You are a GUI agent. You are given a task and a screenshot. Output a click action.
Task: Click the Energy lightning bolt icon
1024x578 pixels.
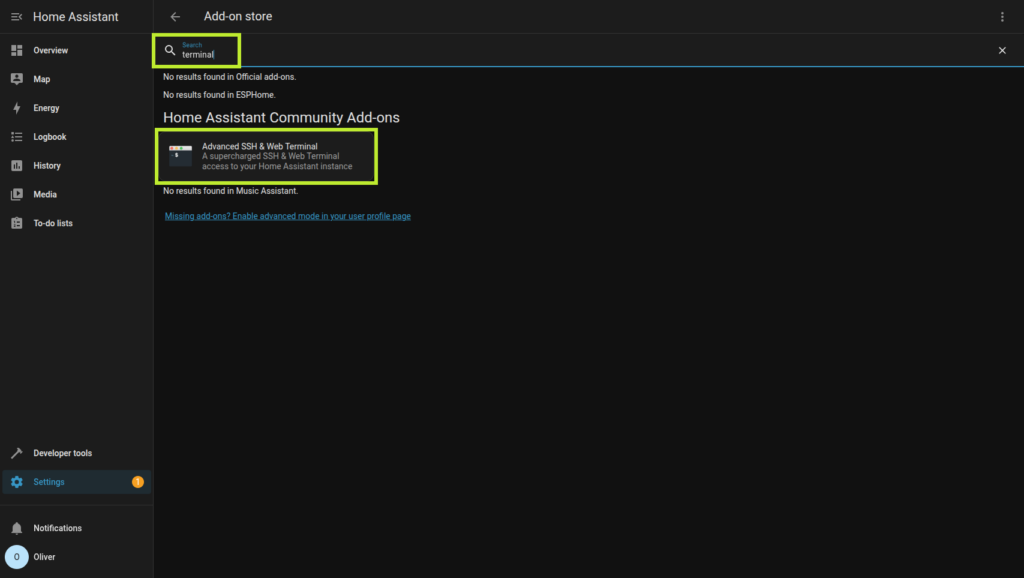point(17,108)
